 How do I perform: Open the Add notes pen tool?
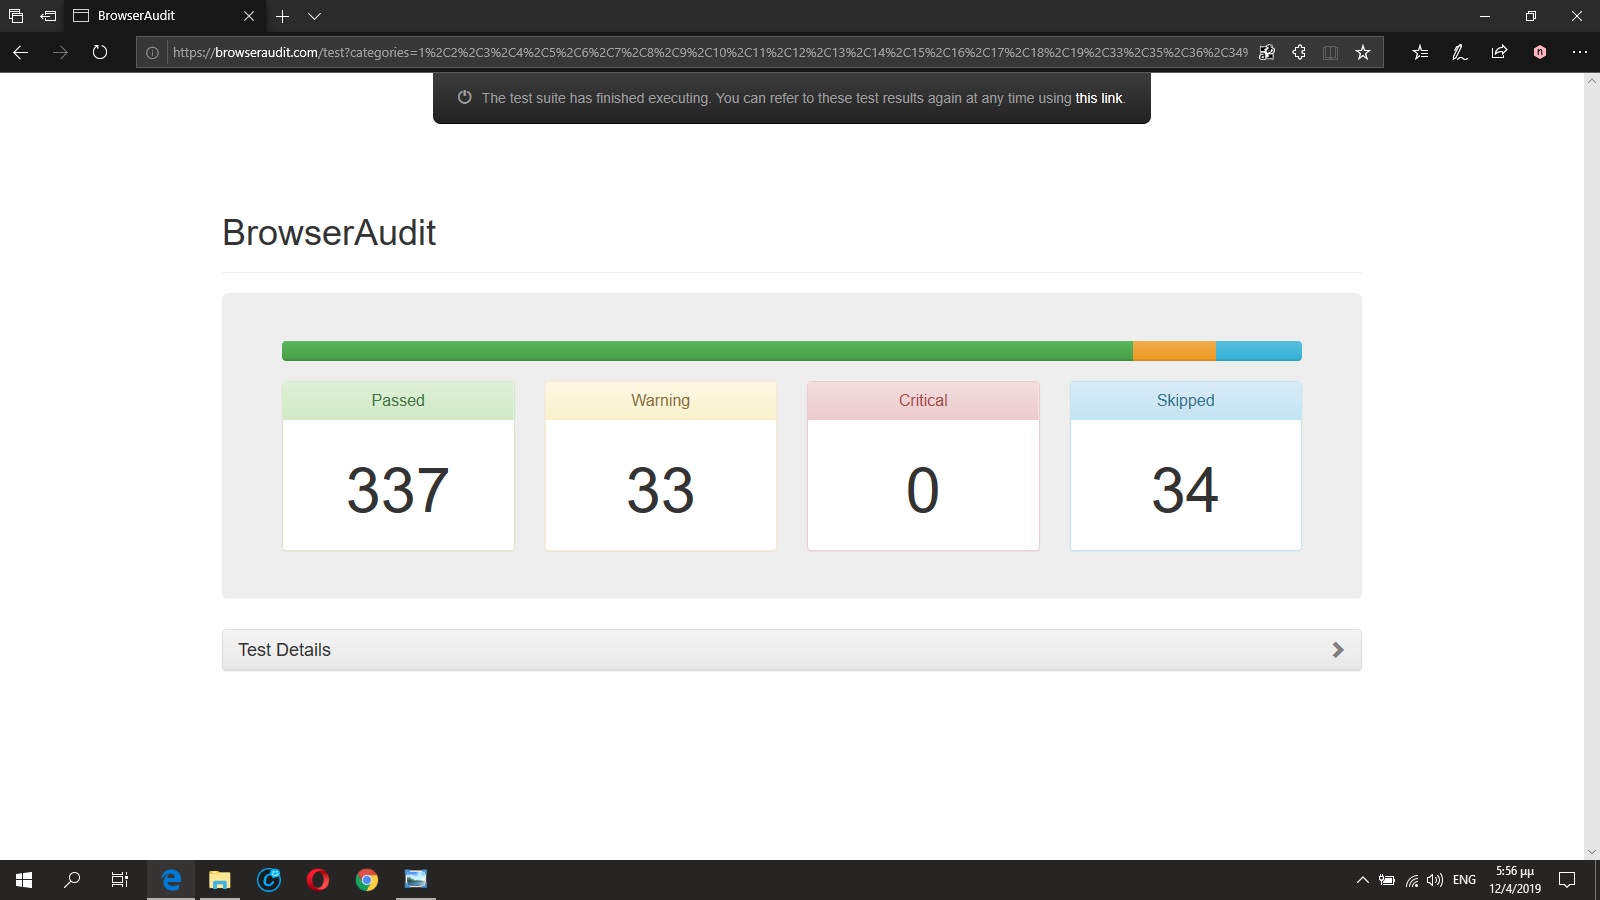1460,52
